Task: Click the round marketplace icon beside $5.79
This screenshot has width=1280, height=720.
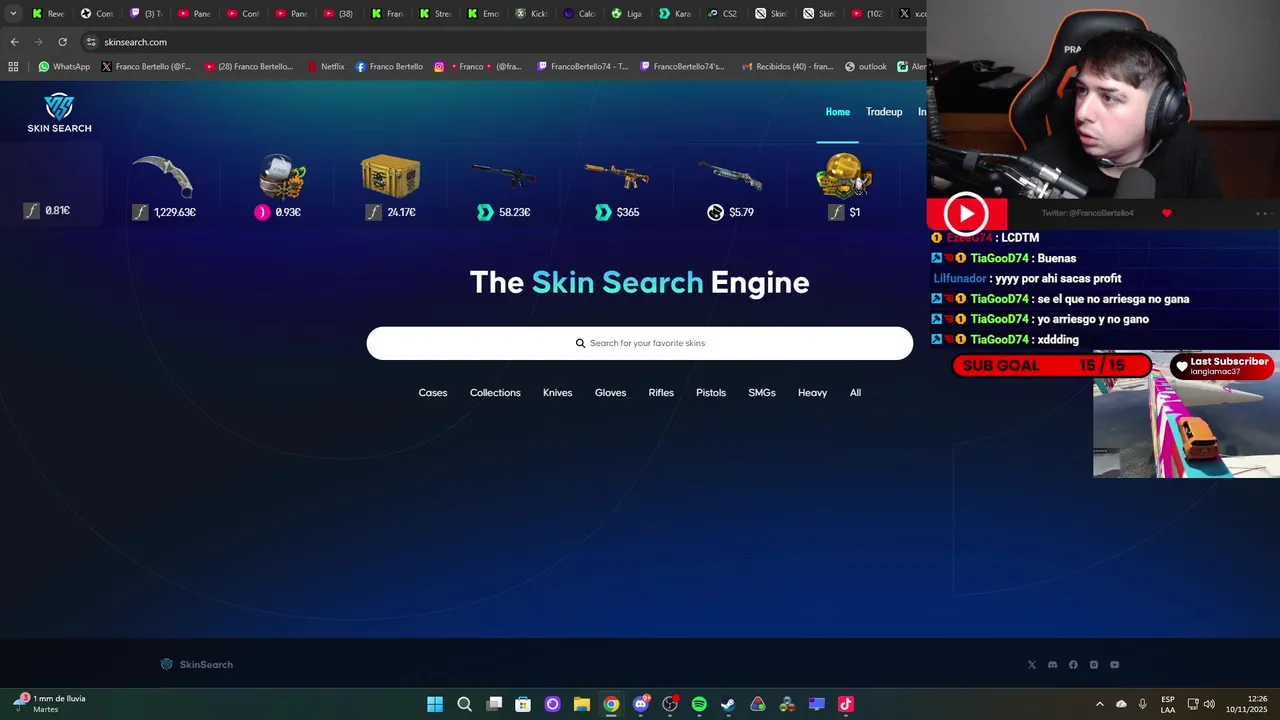Action: point(715,212)
